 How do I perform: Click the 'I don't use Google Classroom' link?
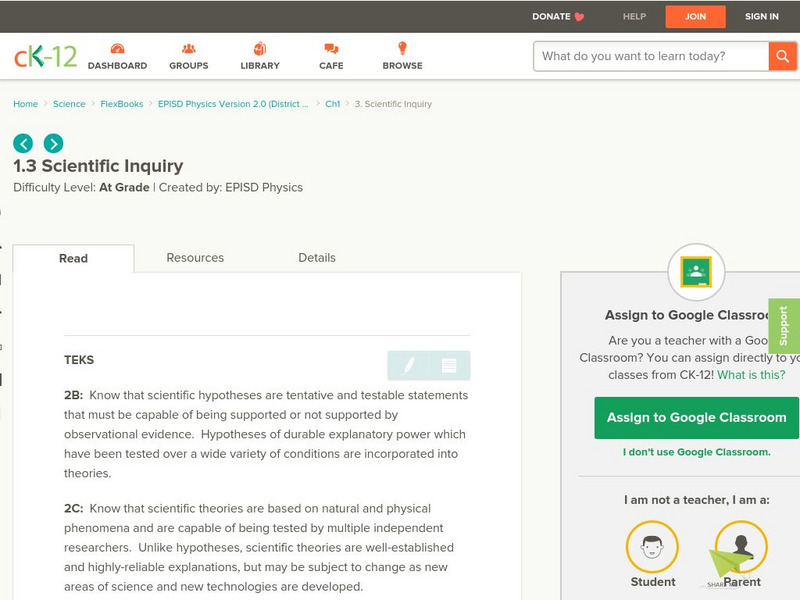pos(697,452)
